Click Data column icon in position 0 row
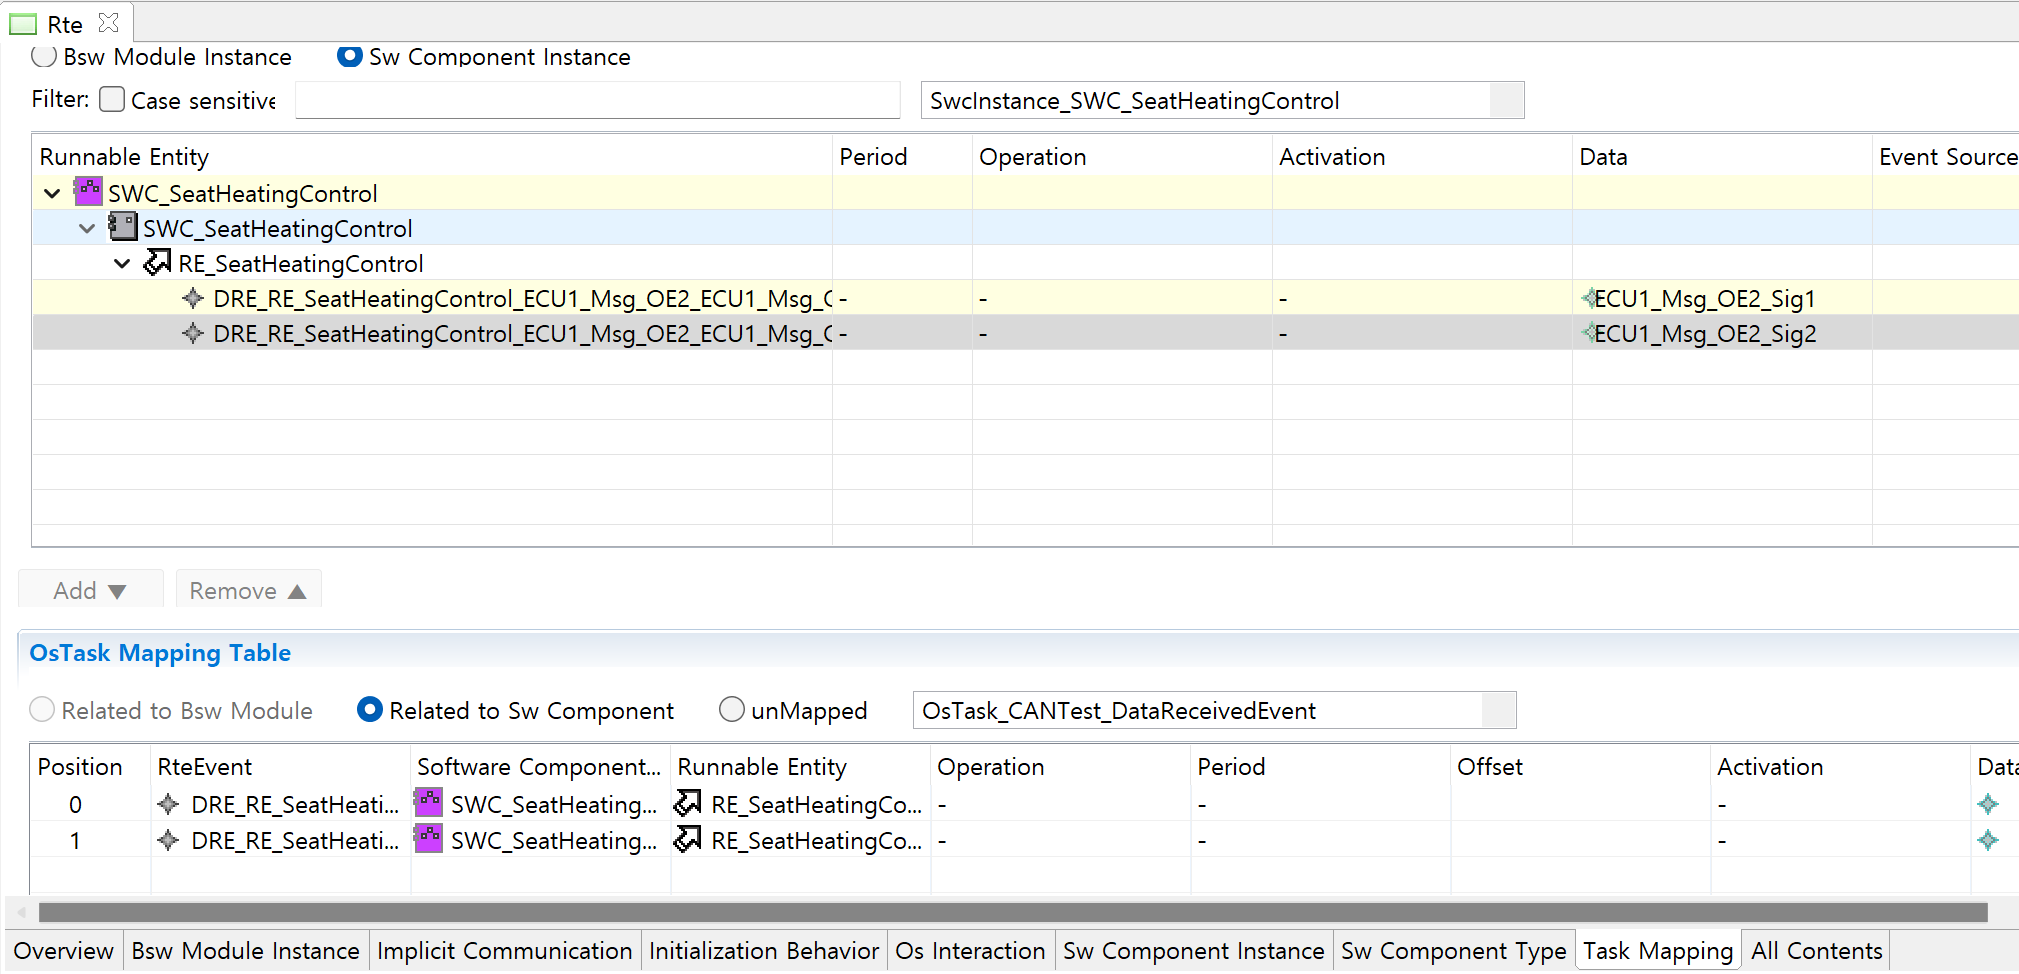 (1988, 804)
